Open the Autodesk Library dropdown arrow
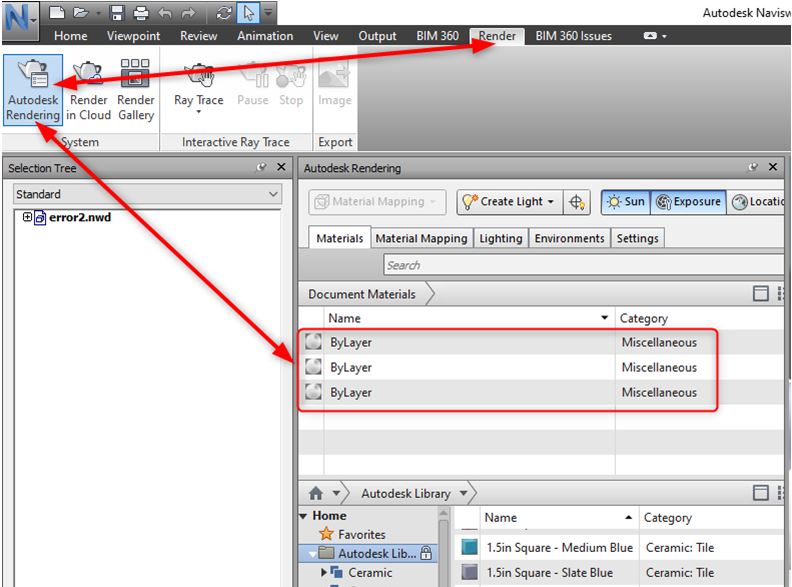The width and height of the screenshot is (792, 587). point(463,493)
